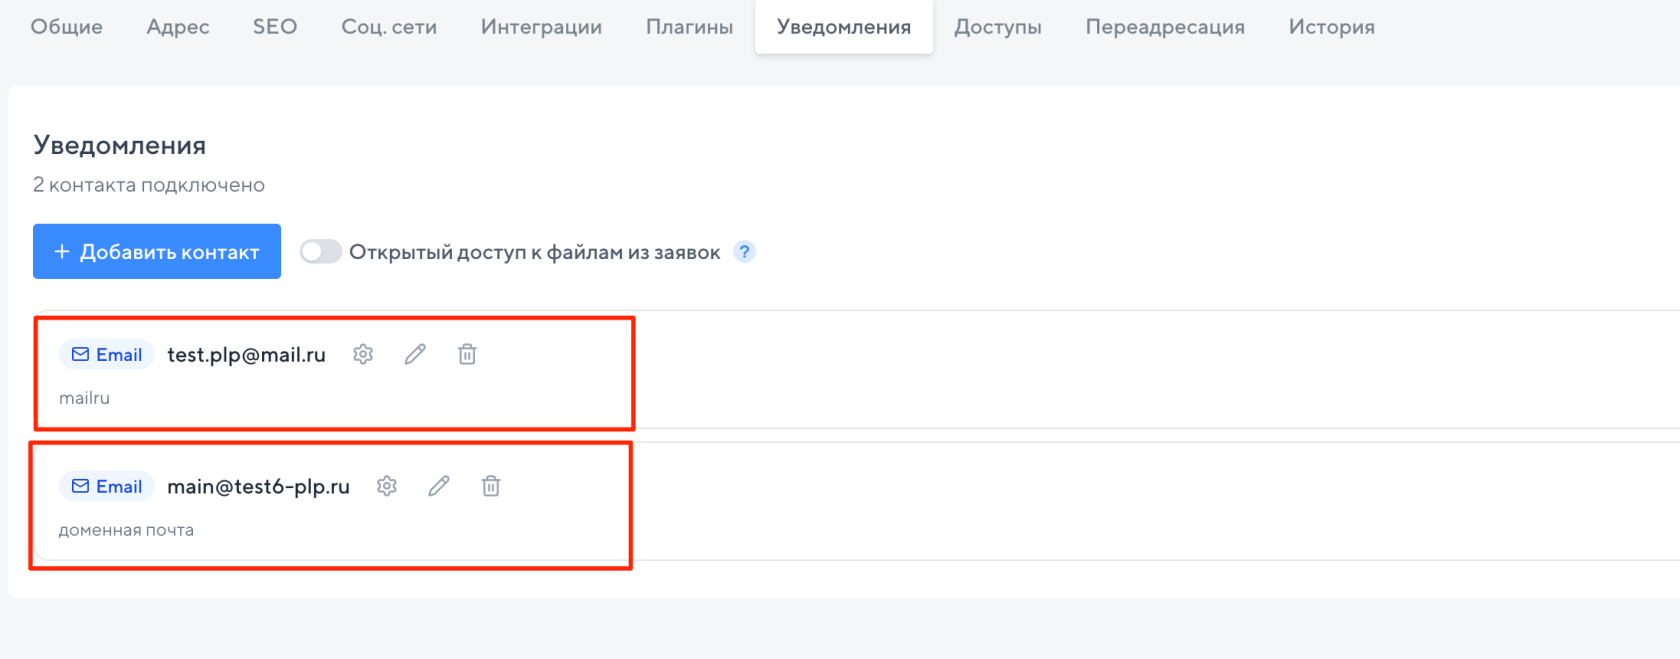The image size is (1680, 659).
Task: Switch to the Общие tab
Action: (x=66, y=27)
